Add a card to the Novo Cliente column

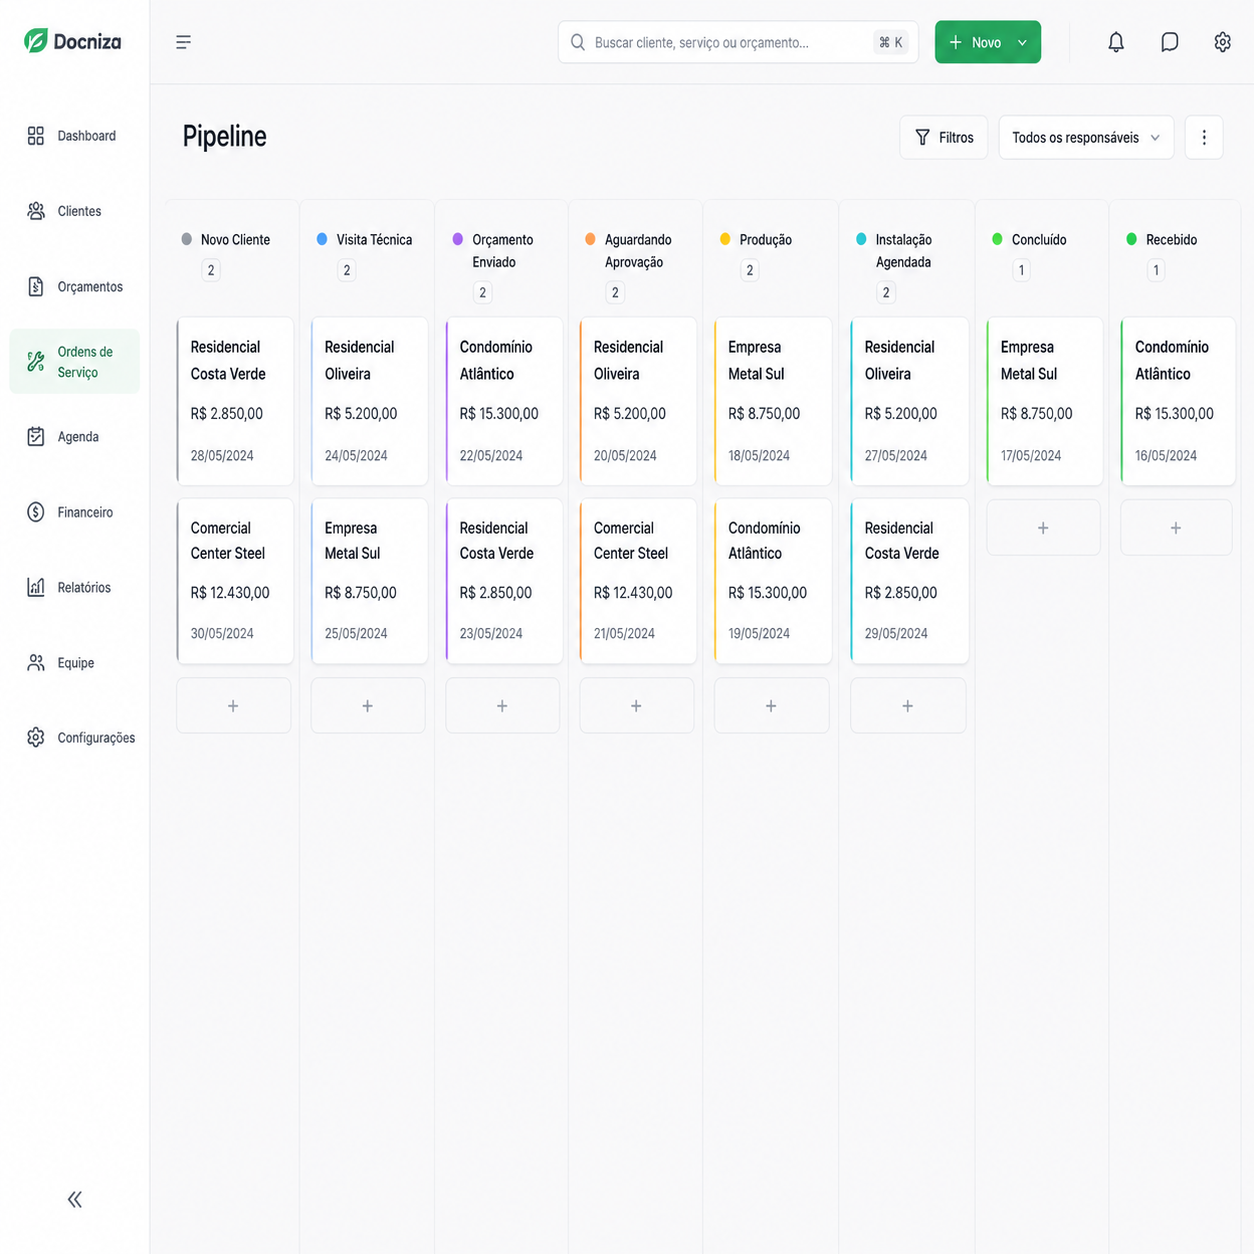pos(233,706)
